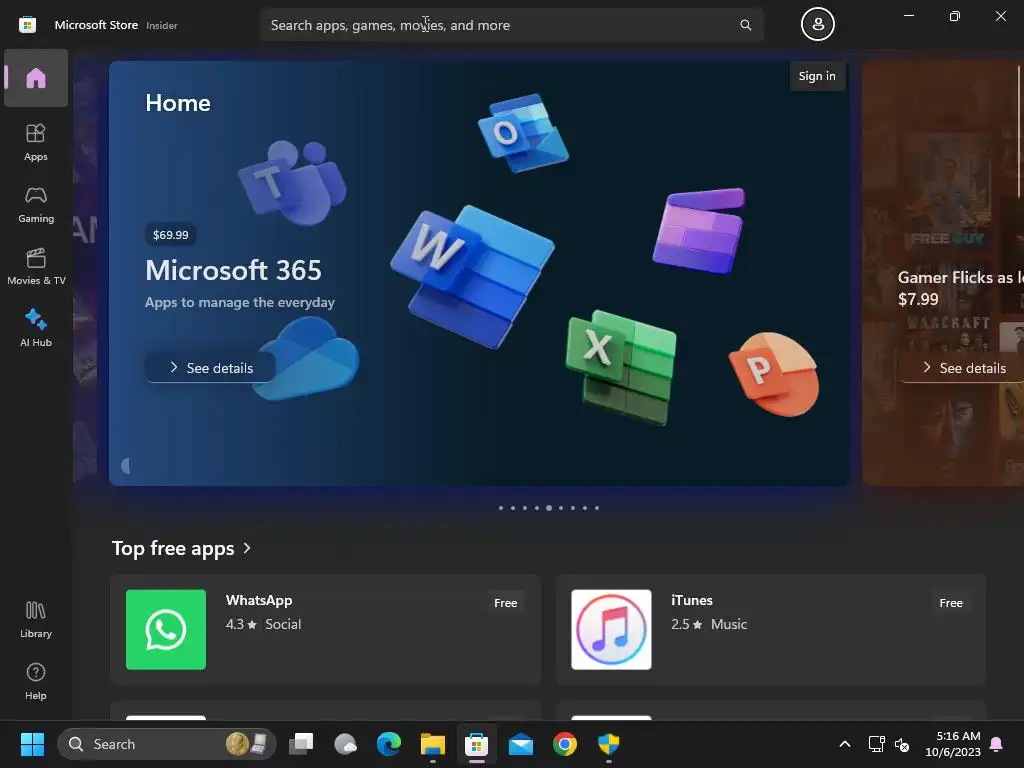Click the Free button on iTunes
1024x768 pixels.
coord(951,603)
